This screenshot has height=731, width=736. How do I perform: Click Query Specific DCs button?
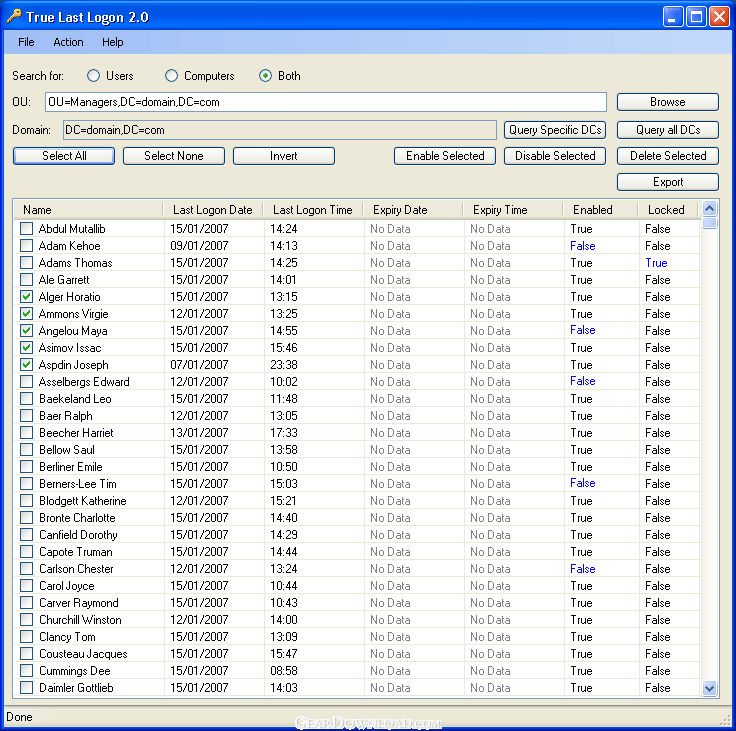point(555,130)
